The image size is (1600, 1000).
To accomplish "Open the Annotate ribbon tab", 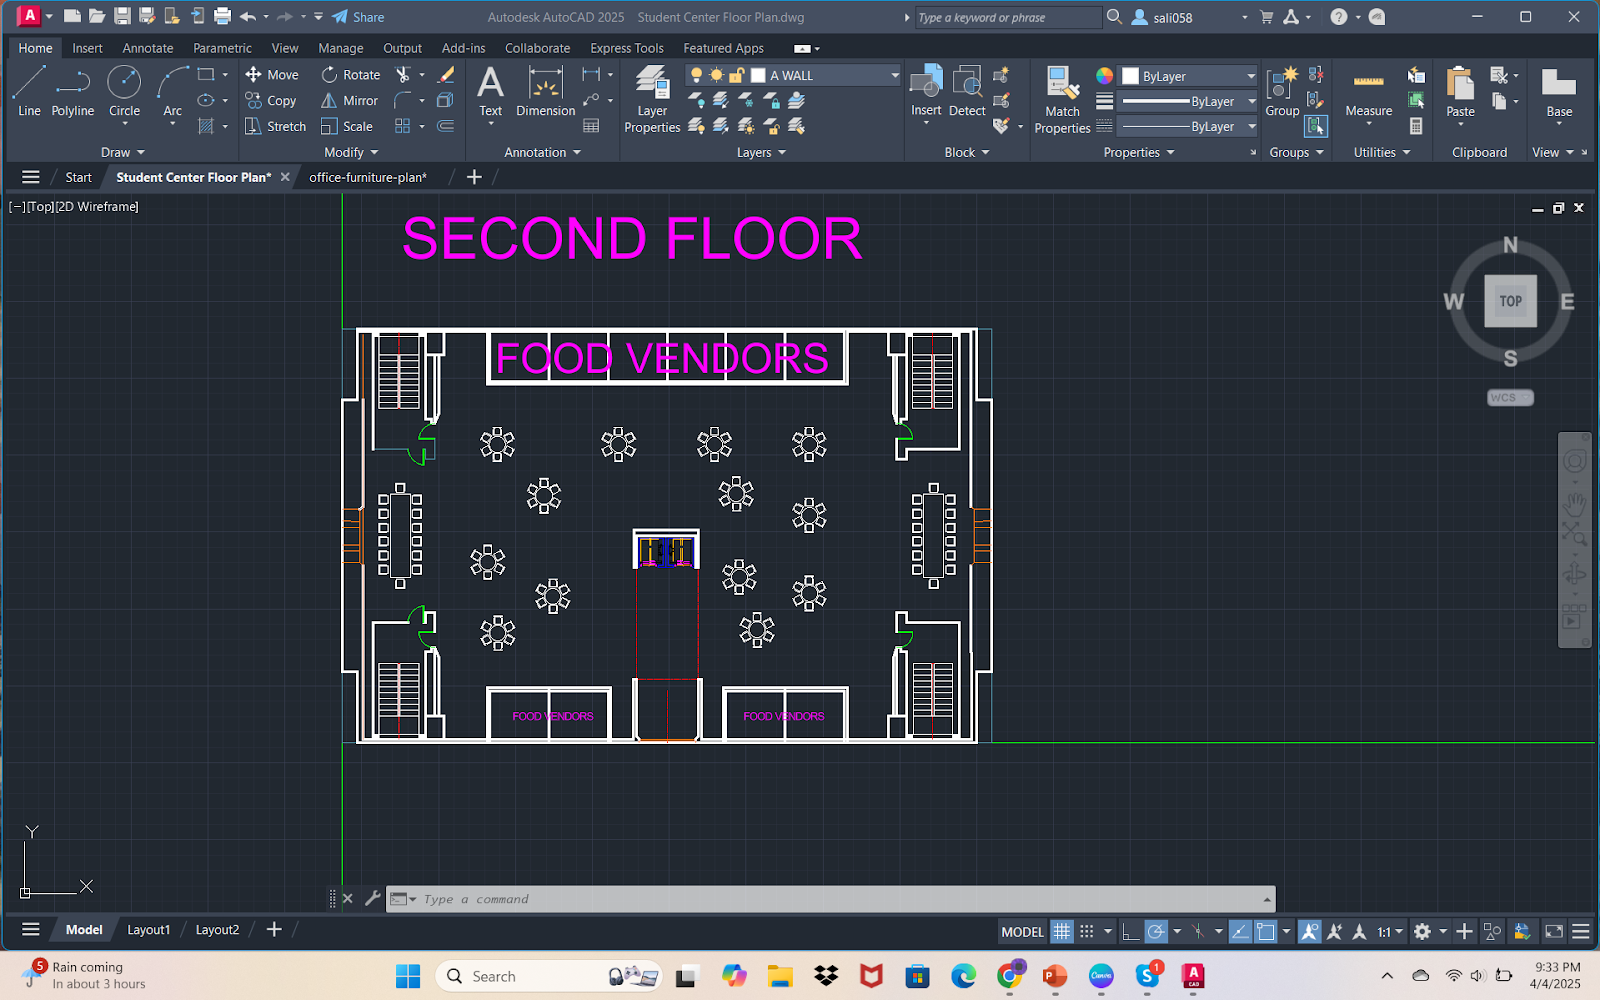I will click(x=148, y=48).
